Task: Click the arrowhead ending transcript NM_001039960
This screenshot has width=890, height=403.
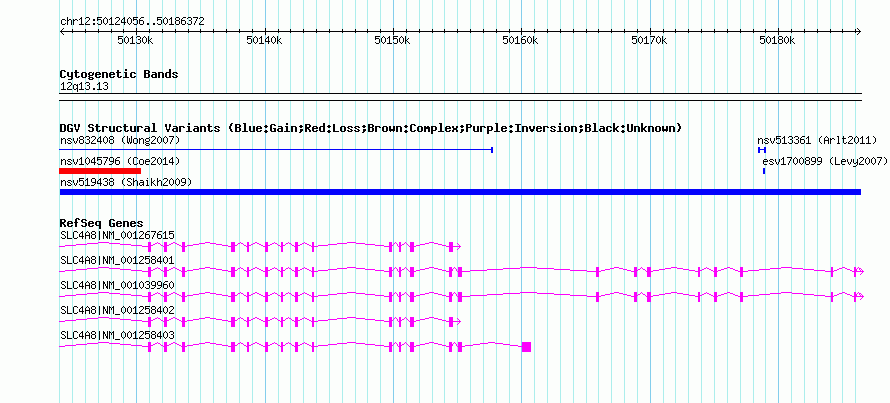Action: pyautogui.click(x=861, y=297)
